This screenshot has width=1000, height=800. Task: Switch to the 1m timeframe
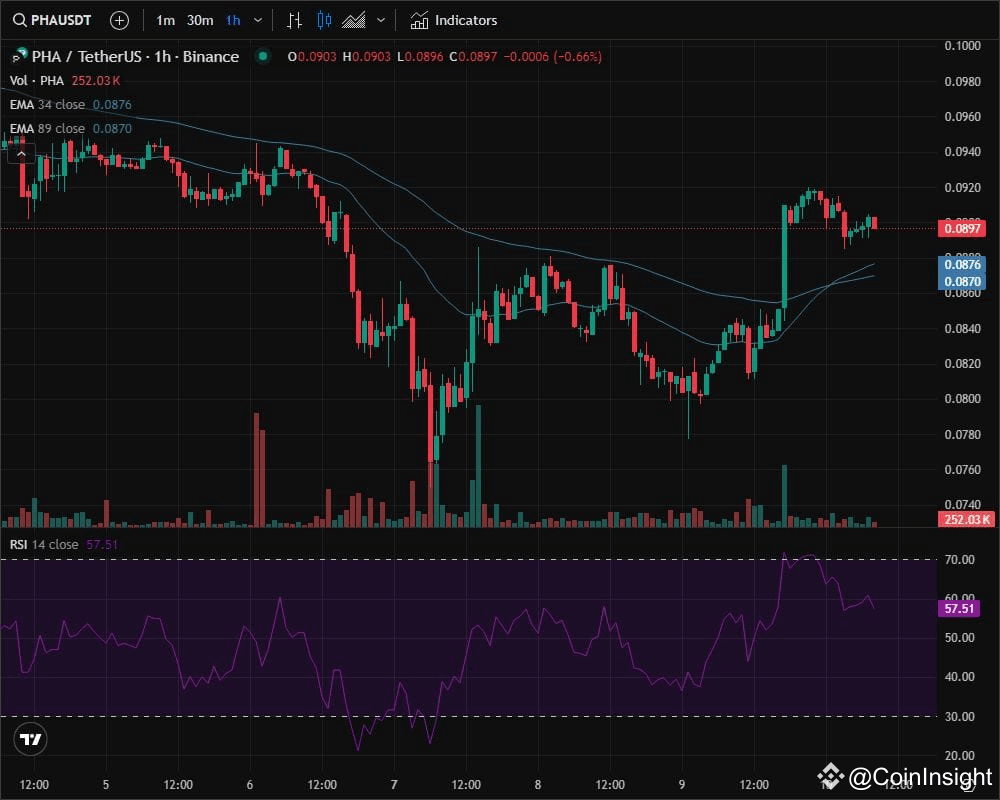tap(166, 19)
